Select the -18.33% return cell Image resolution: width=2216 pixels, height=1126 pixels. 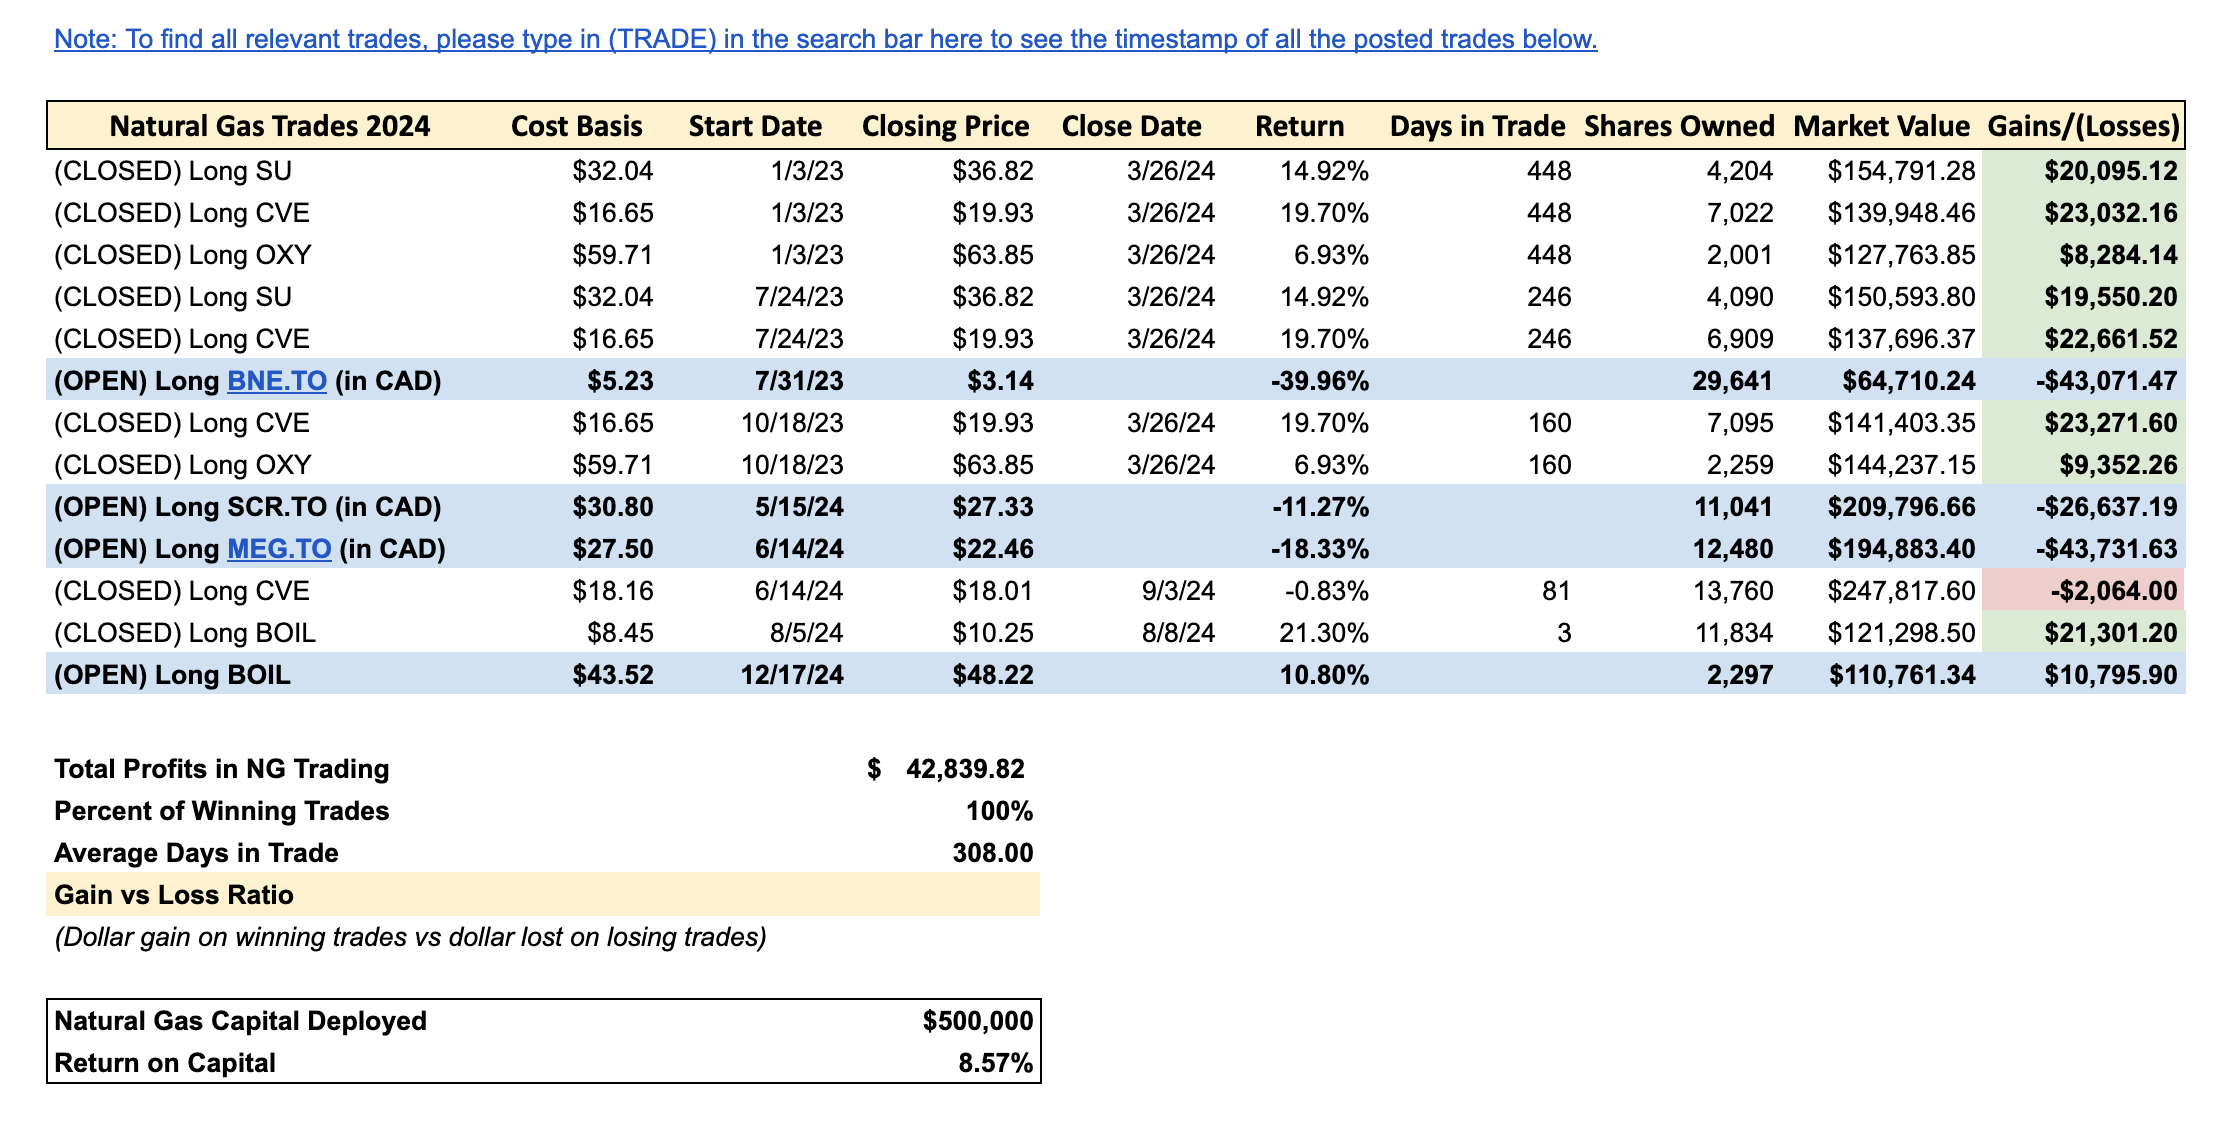point(1320,549)
